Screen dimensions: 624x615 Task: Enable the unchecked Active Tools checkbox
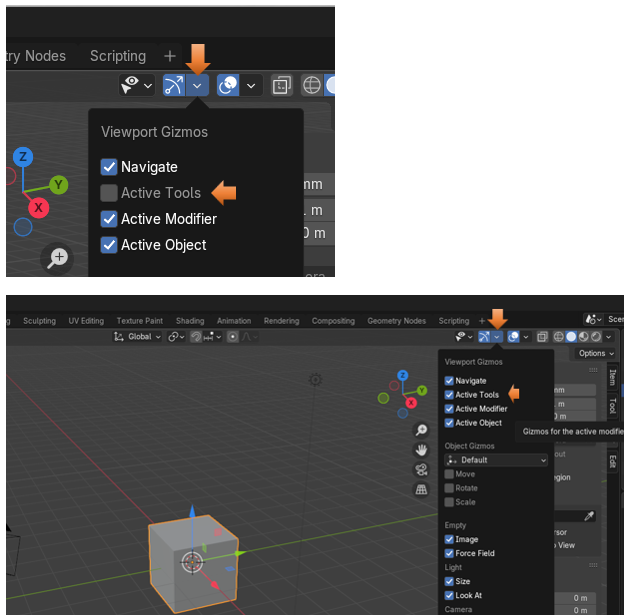[109, 193]
